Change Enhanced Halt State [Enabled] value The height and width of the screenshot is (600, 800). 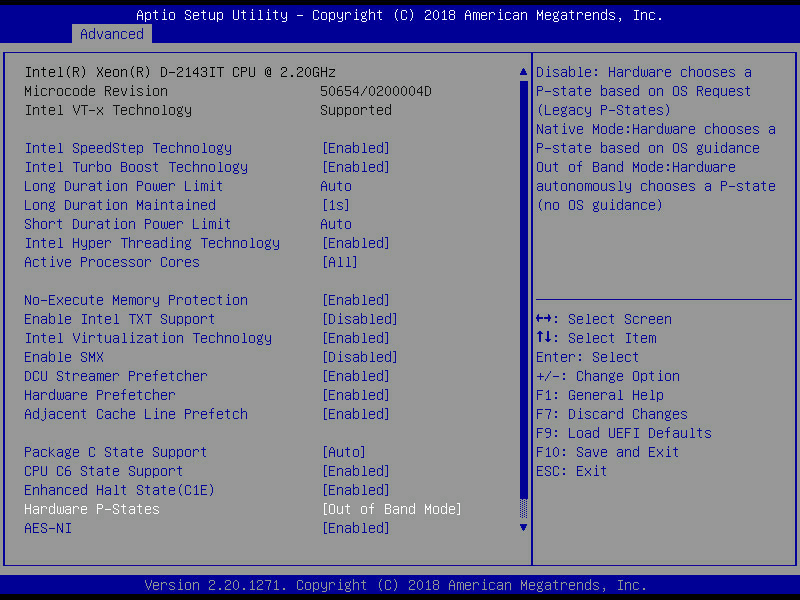tap(356, 490)
